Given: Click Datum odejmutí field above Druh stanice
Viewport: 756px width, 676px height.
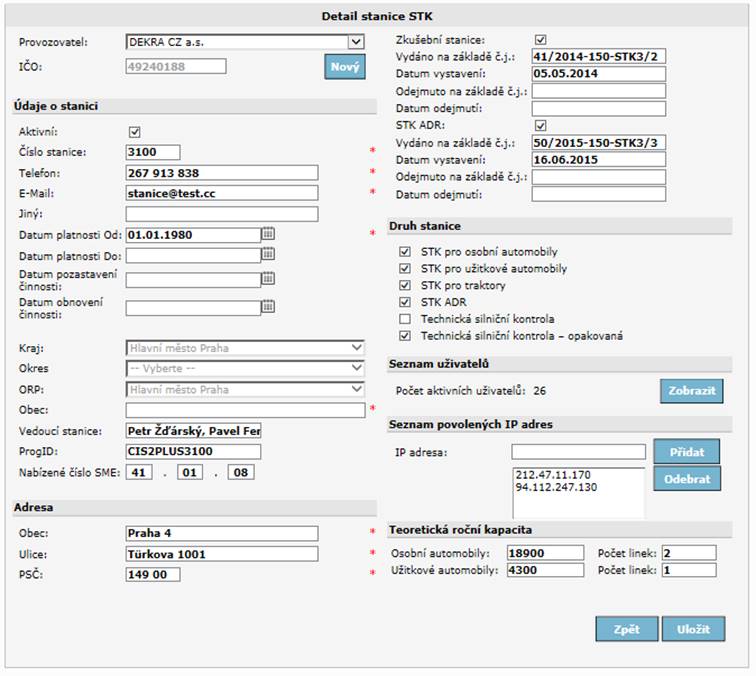Looking at the screenshot, I should pos(599,194).
